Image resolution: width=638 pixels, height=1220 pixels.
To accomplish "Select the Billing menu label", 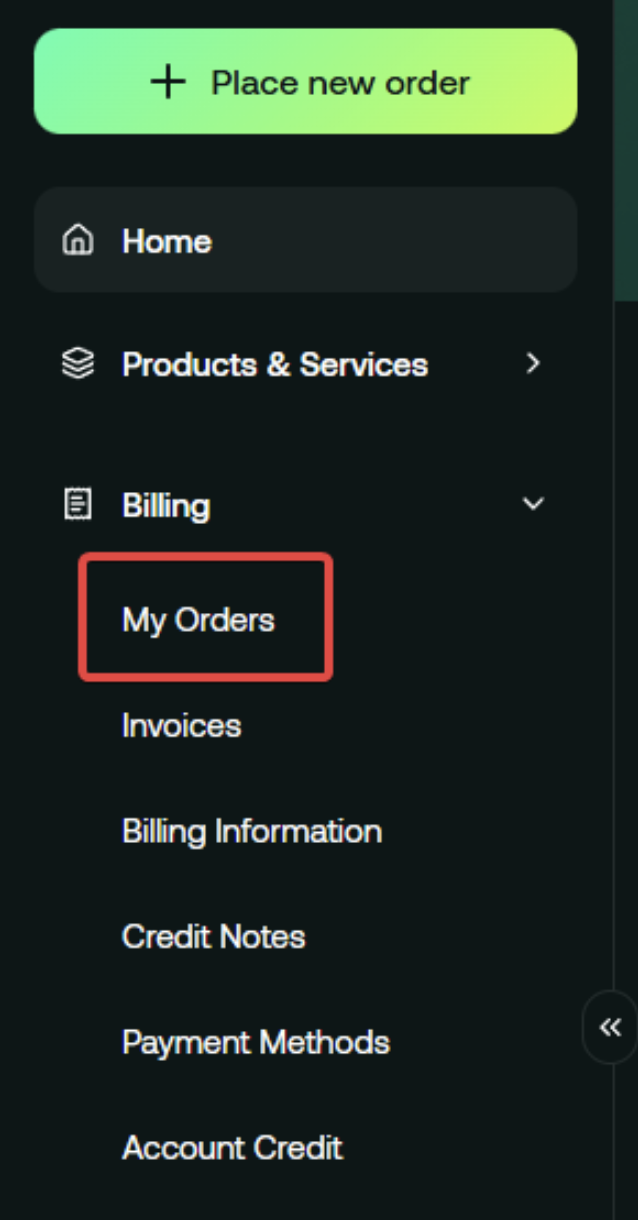I will 166,505.
